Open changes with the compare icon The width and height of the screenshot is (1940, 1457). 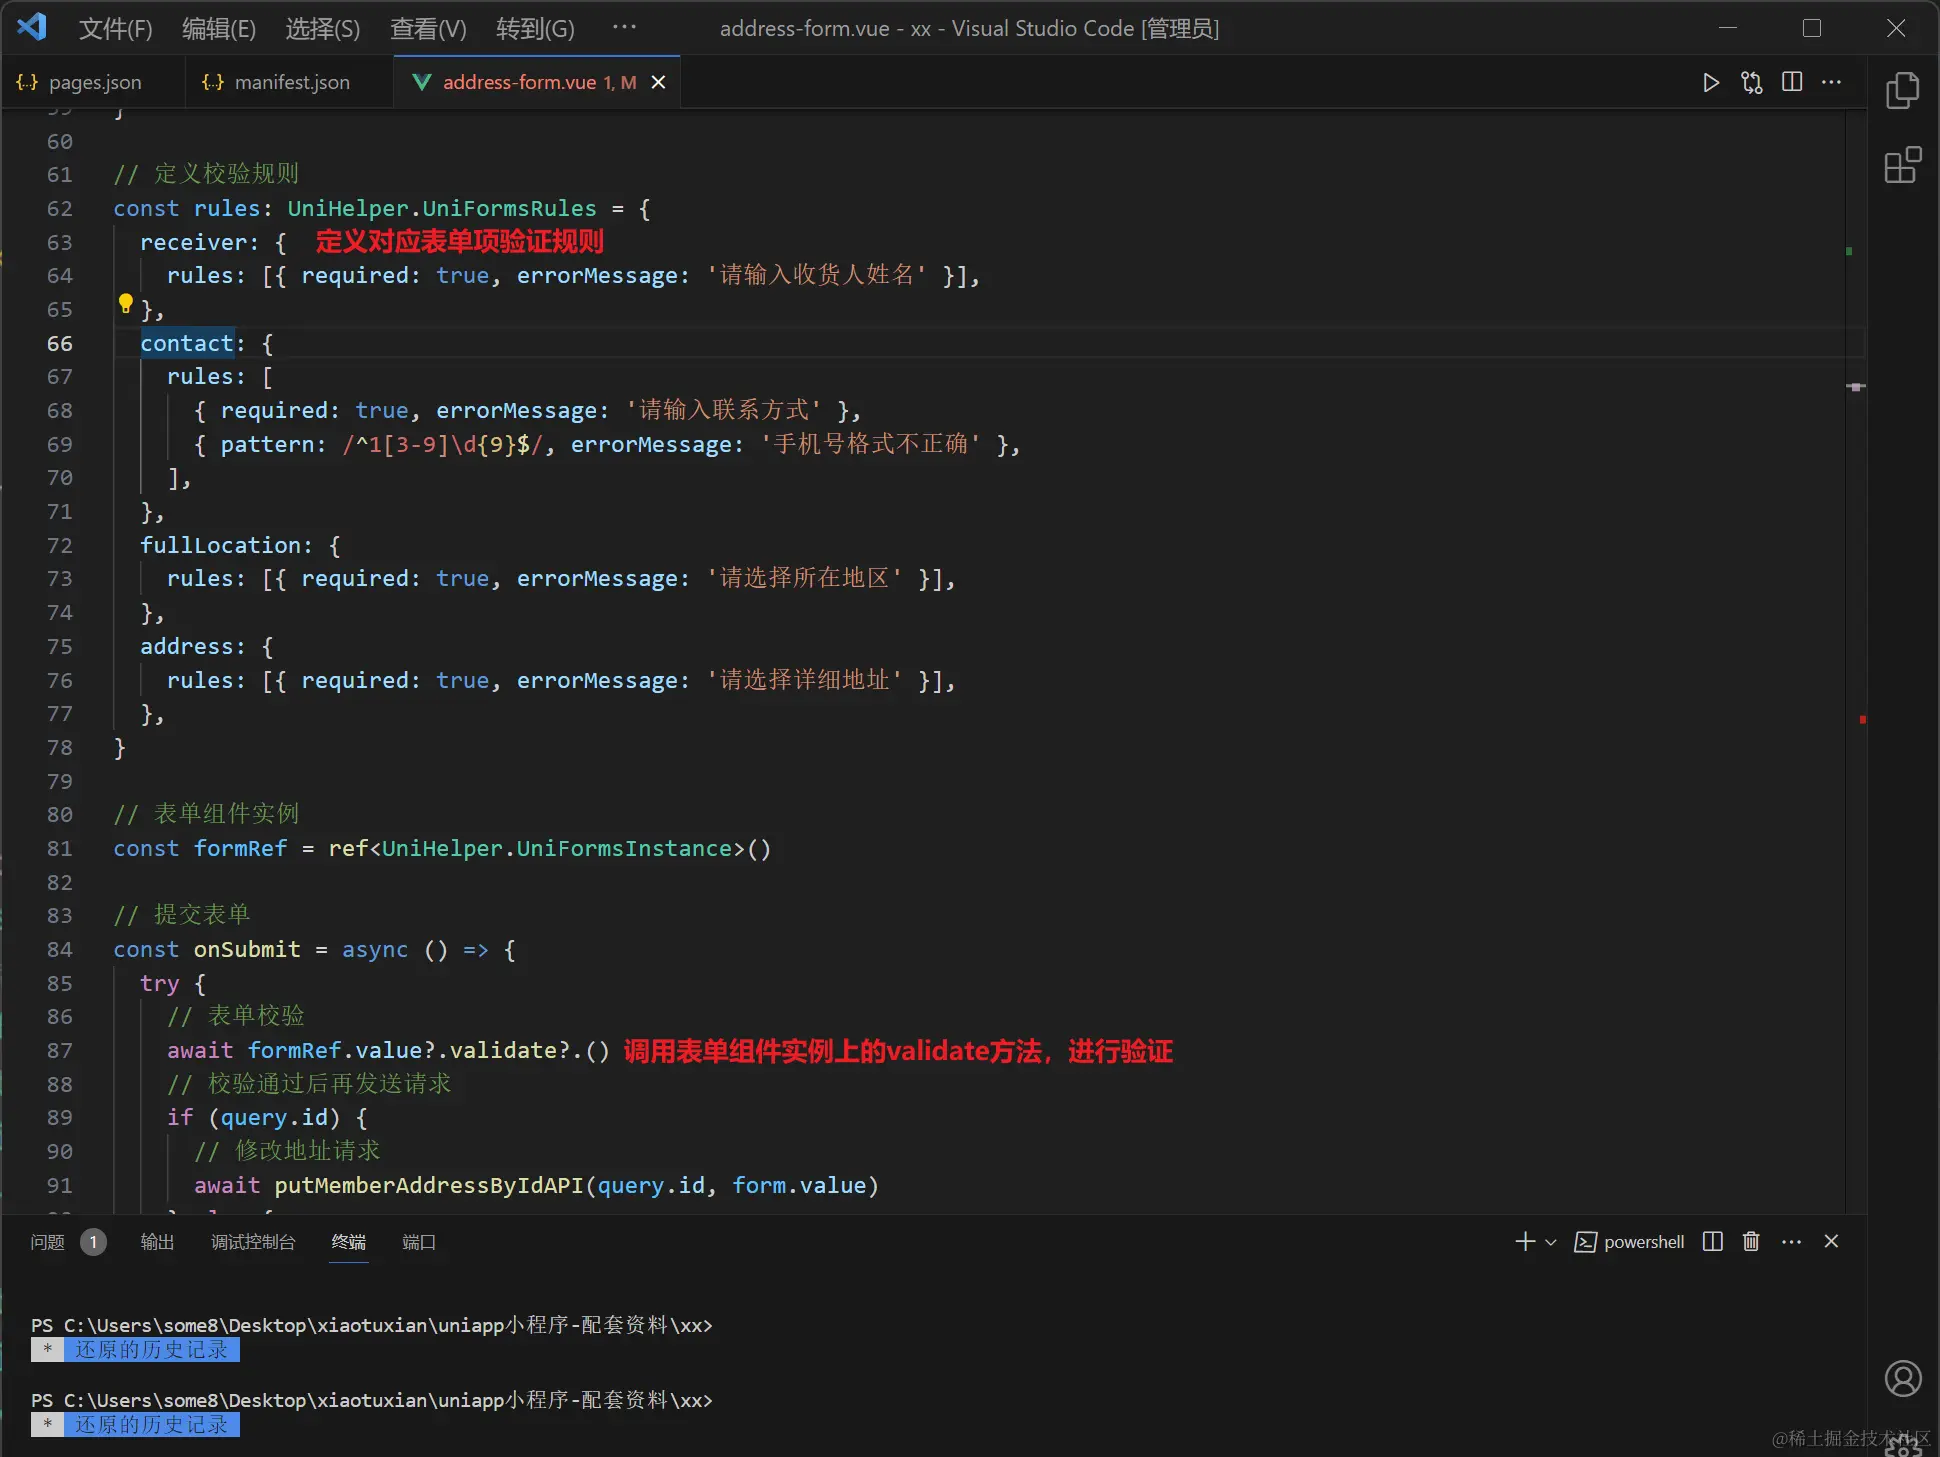1752,82
